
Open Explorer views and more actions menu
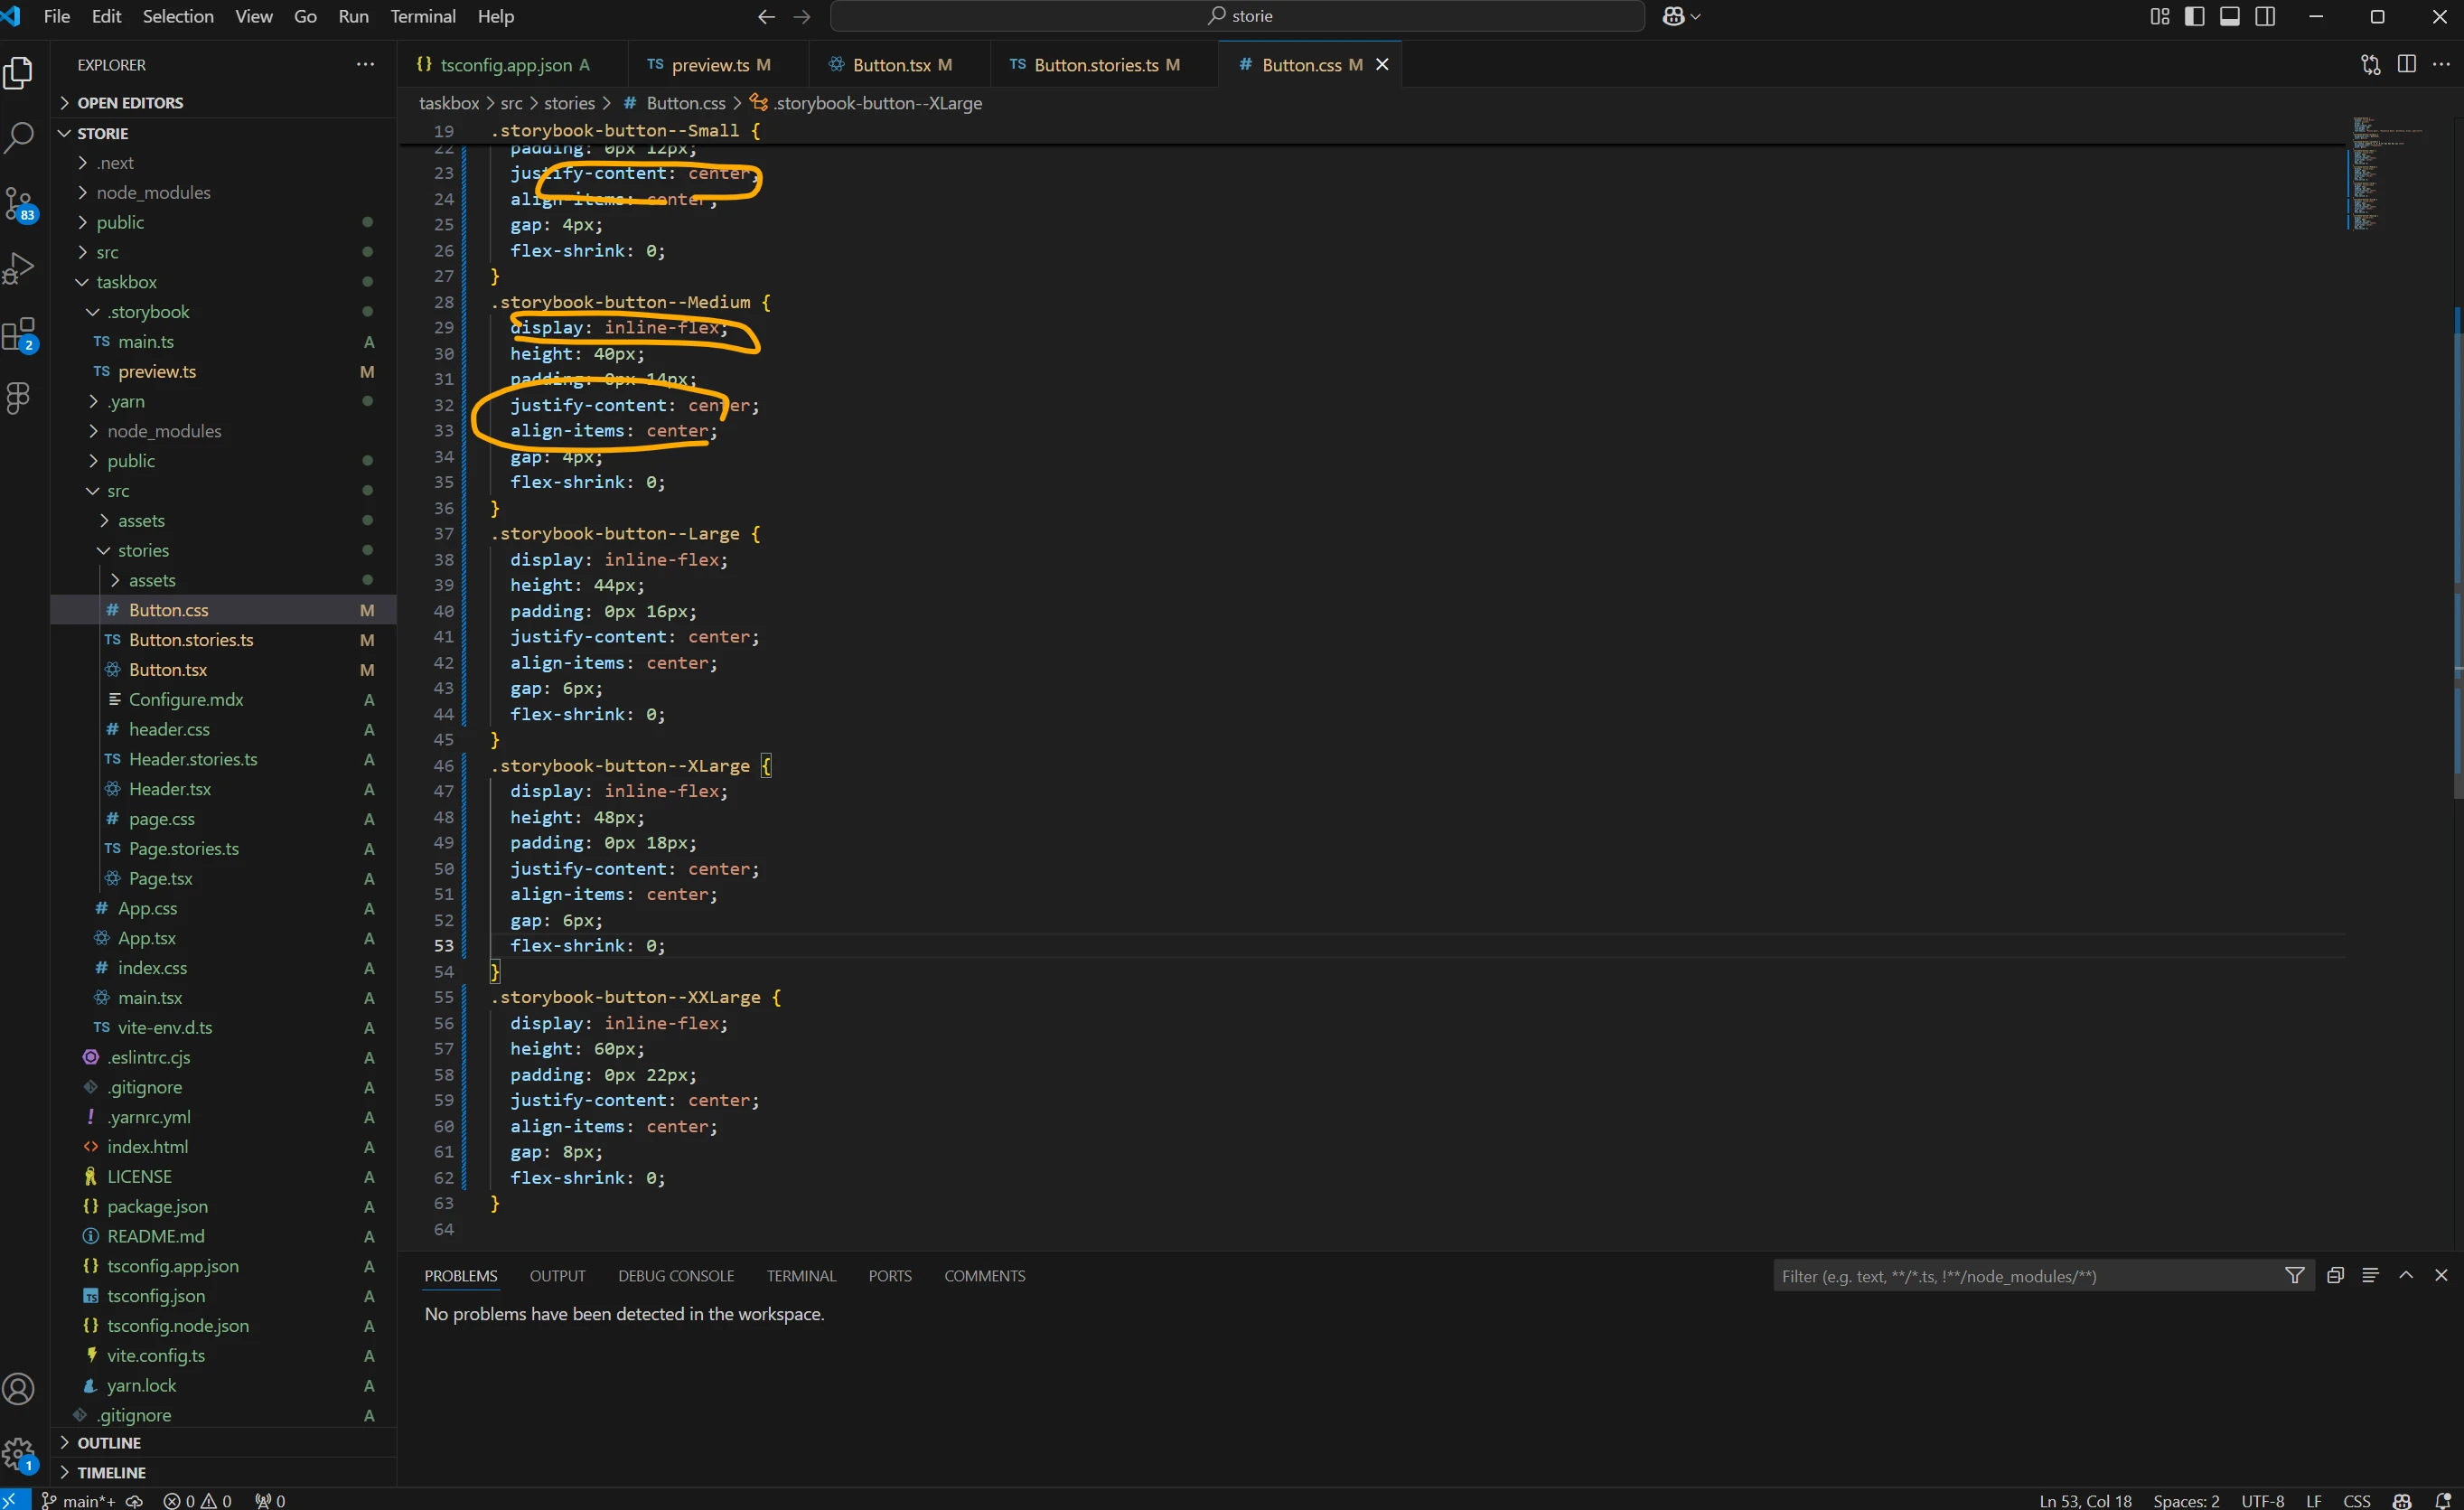(365, 64)
